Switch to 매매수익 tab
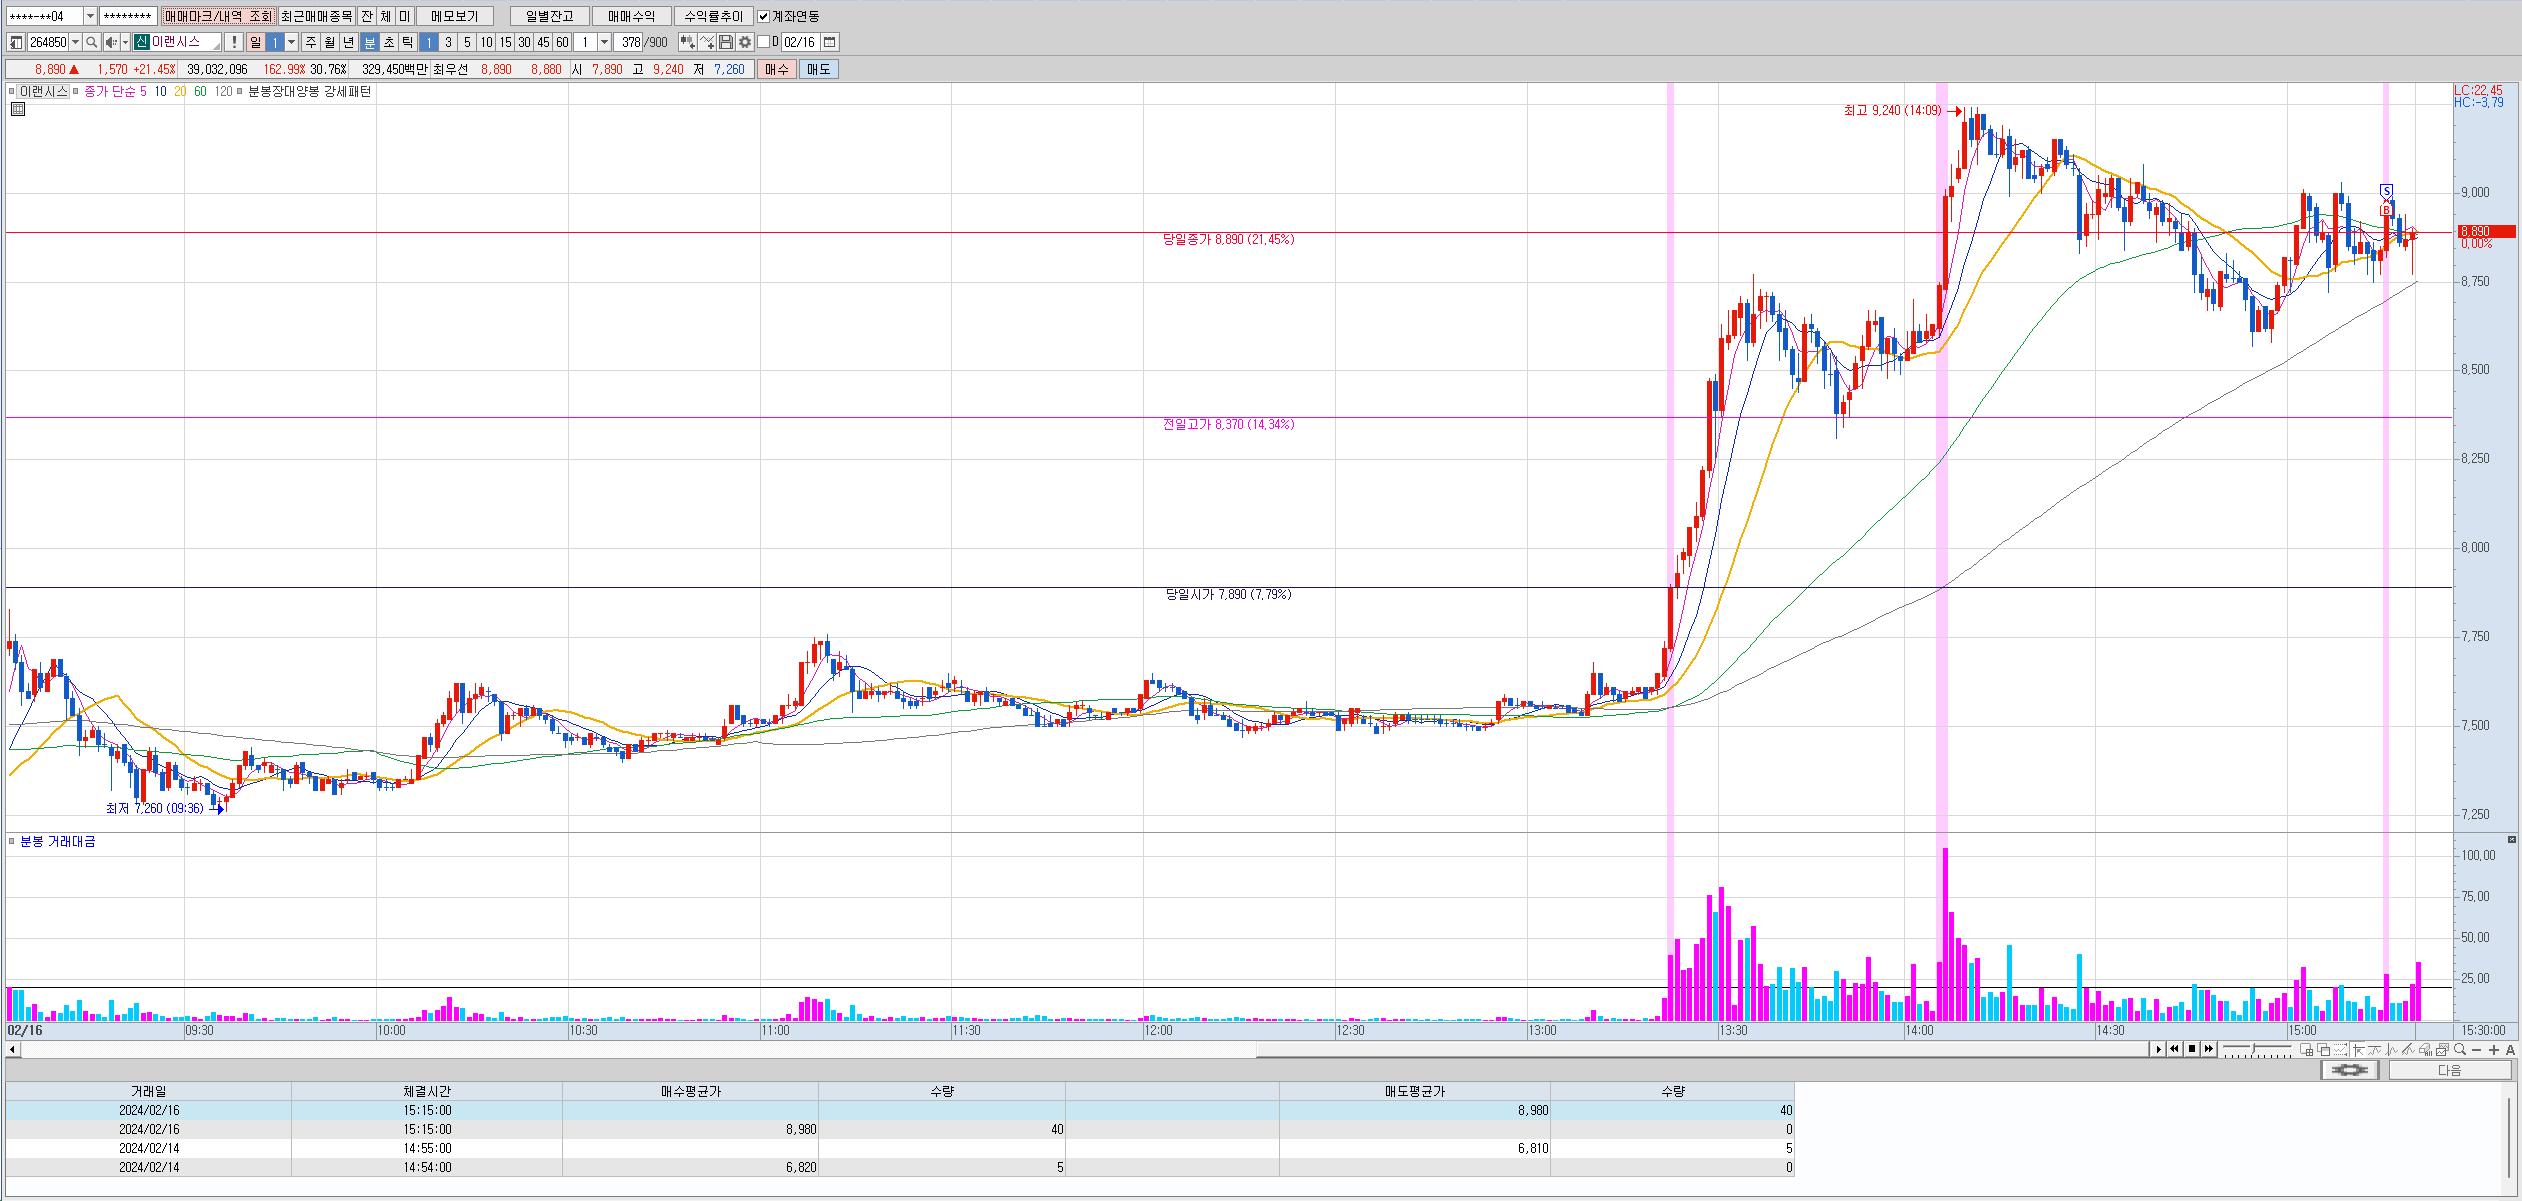The width and height of the screenshot is (2522, 1201). (631, 16)
